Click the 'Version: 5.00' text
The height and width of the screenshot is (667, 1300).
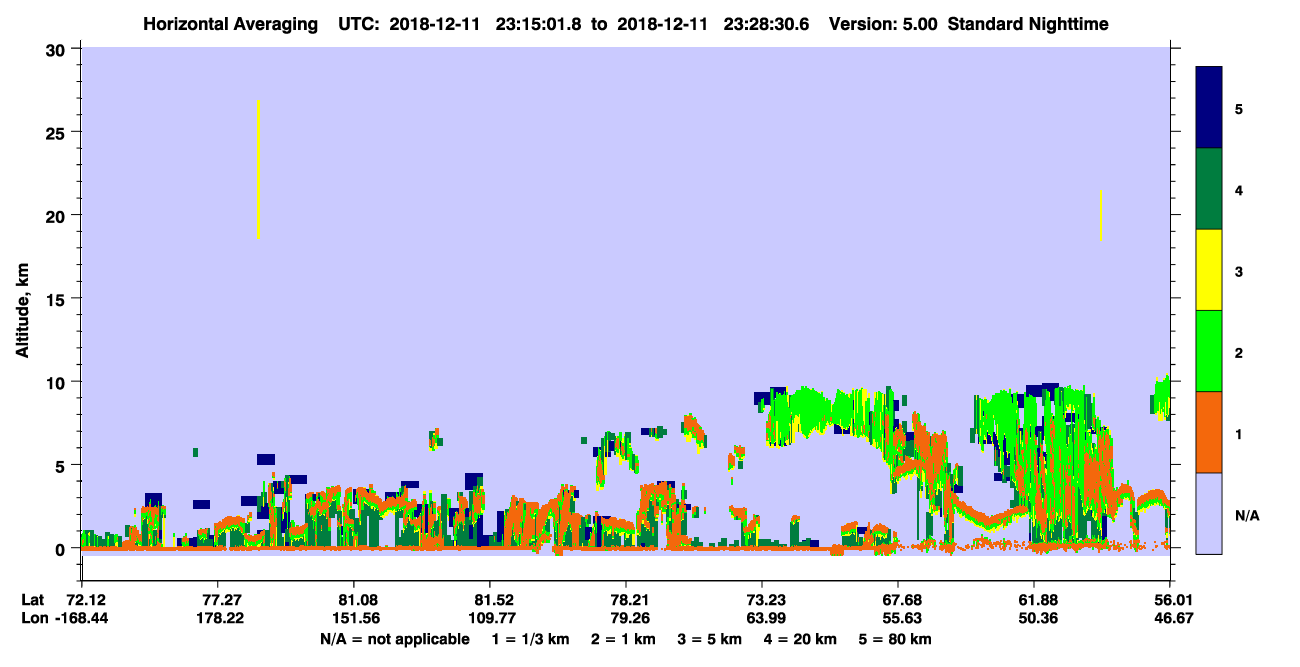point(883,24)
